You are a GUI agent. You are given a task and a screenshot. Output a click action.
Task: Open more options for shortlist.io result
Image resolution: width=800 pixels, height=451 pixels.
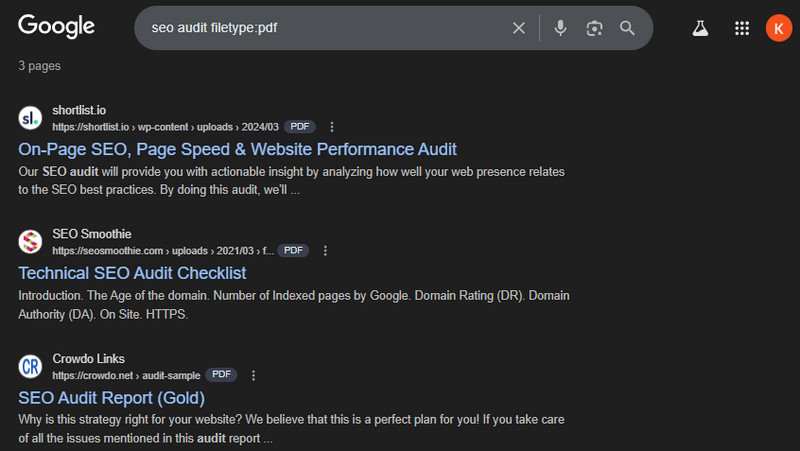332,127
